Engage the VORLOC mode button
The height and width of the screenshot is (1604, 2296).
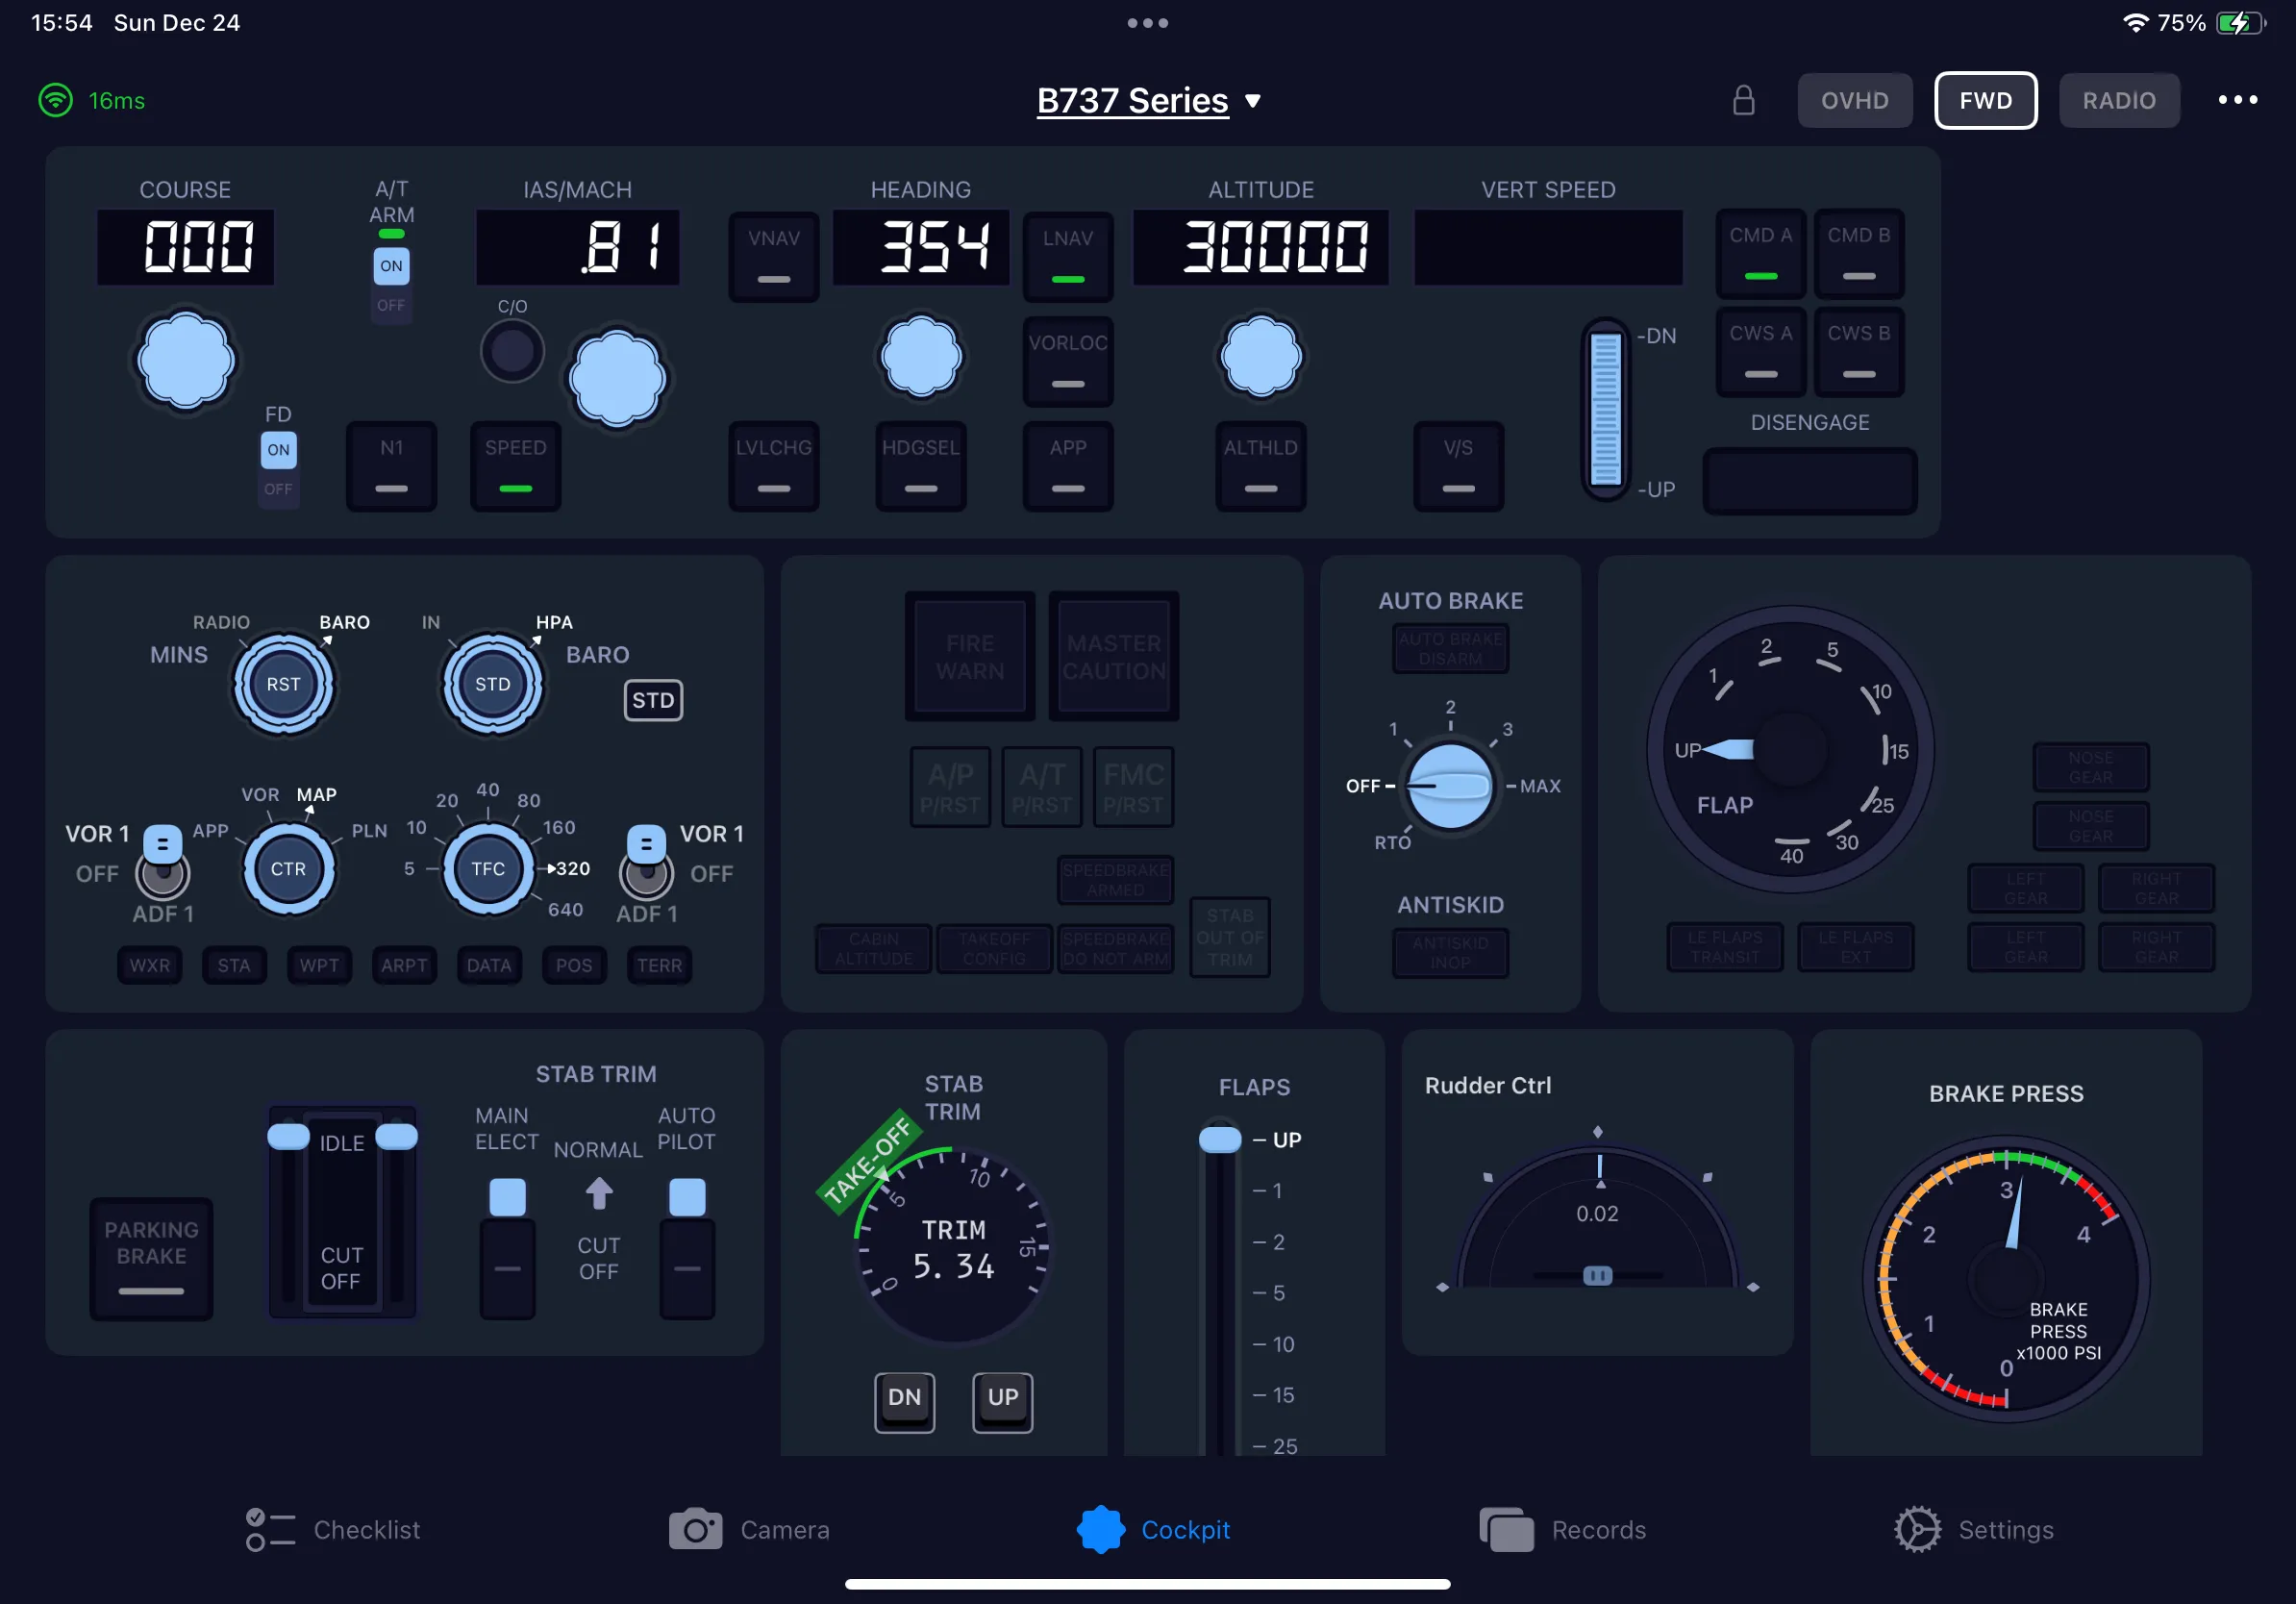click(x=1067, y=361)
